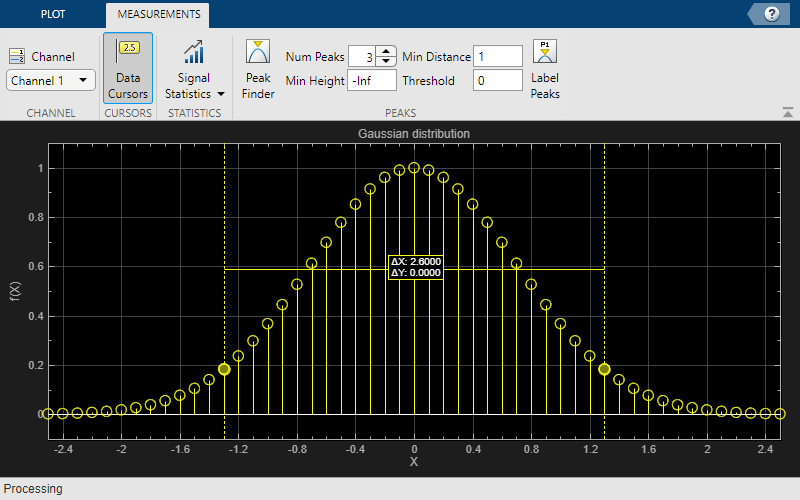Image resolution: width=800 pixels, height=500 pixels.
Task: Toggle the Peak Finder icon
Action: [x=258, y=52]
